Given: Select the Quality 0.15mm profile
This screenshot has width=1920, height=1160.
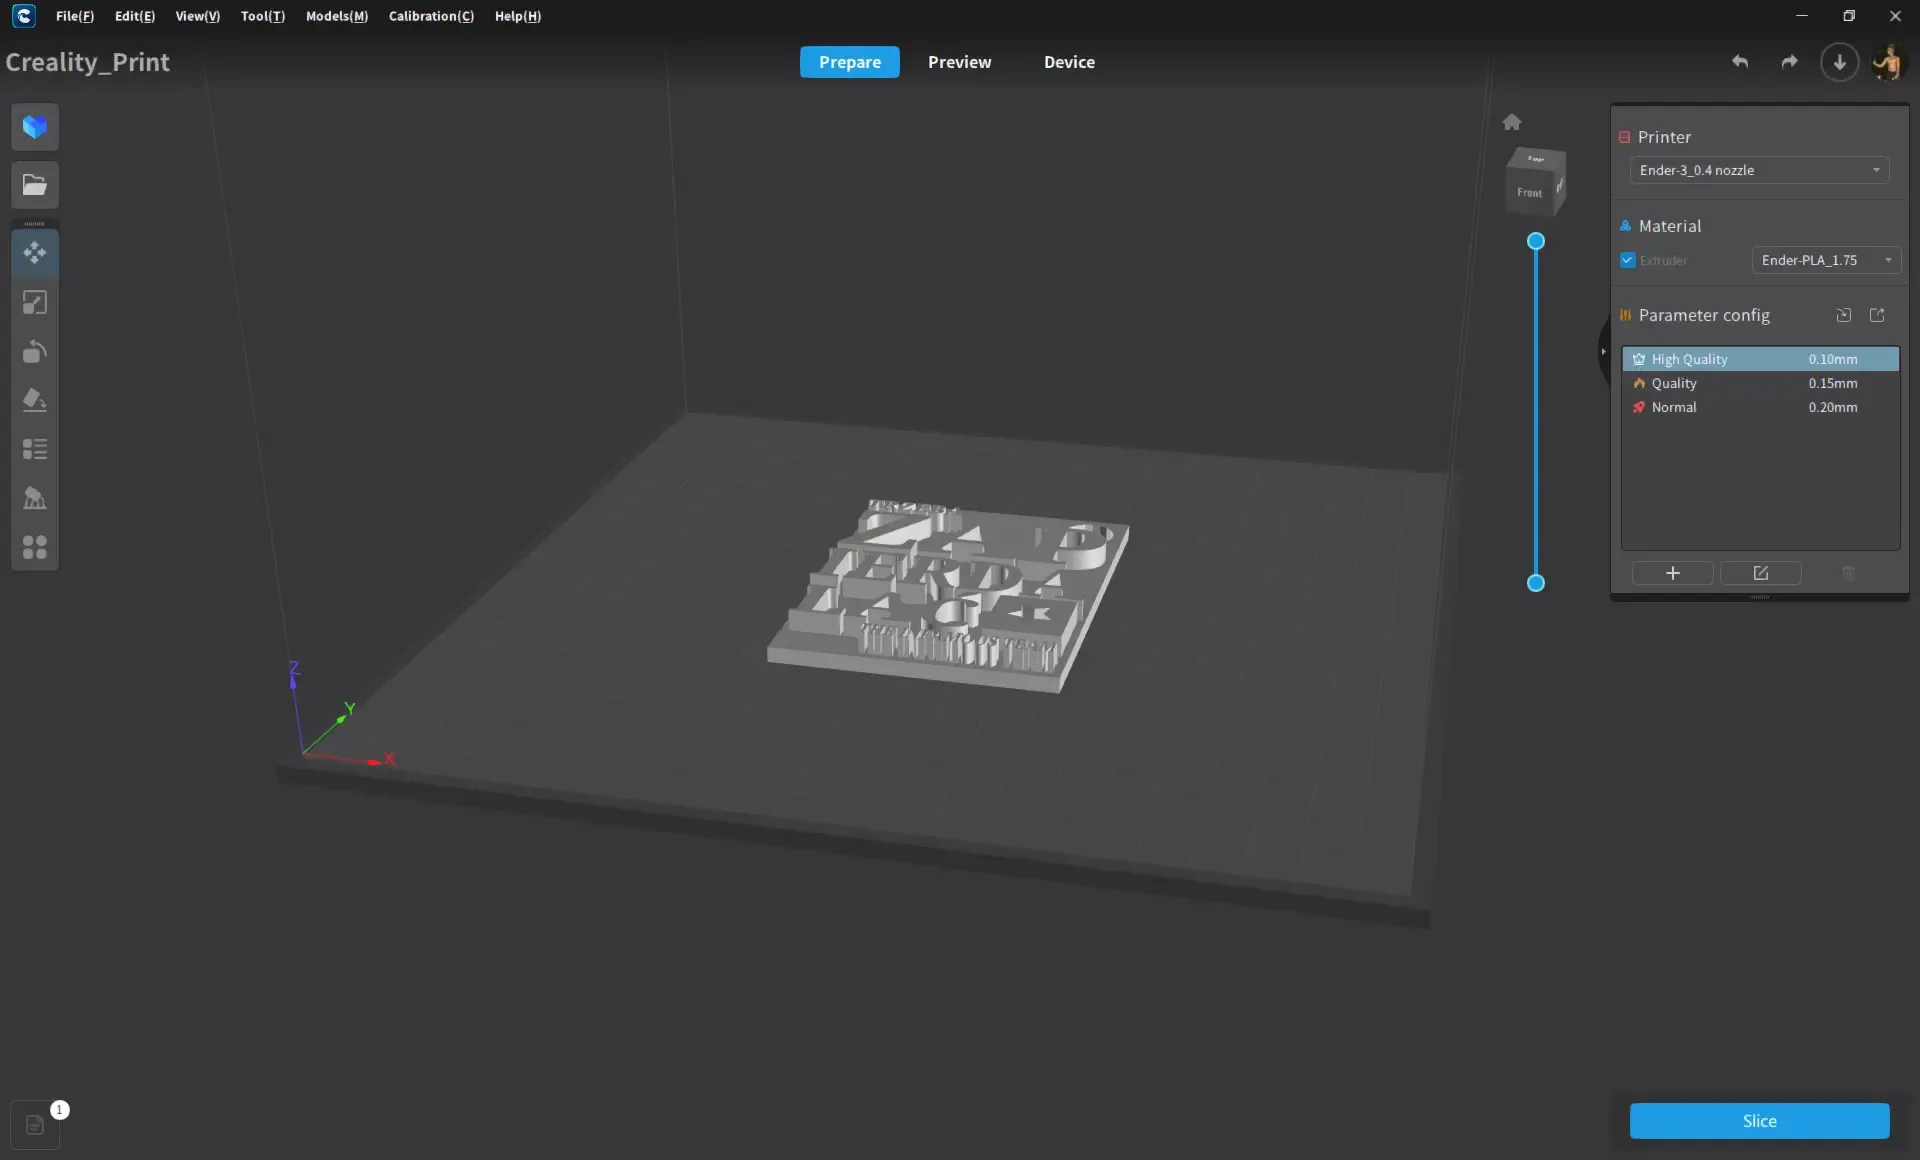Looking at the screenshot, I should [1760, 383].
